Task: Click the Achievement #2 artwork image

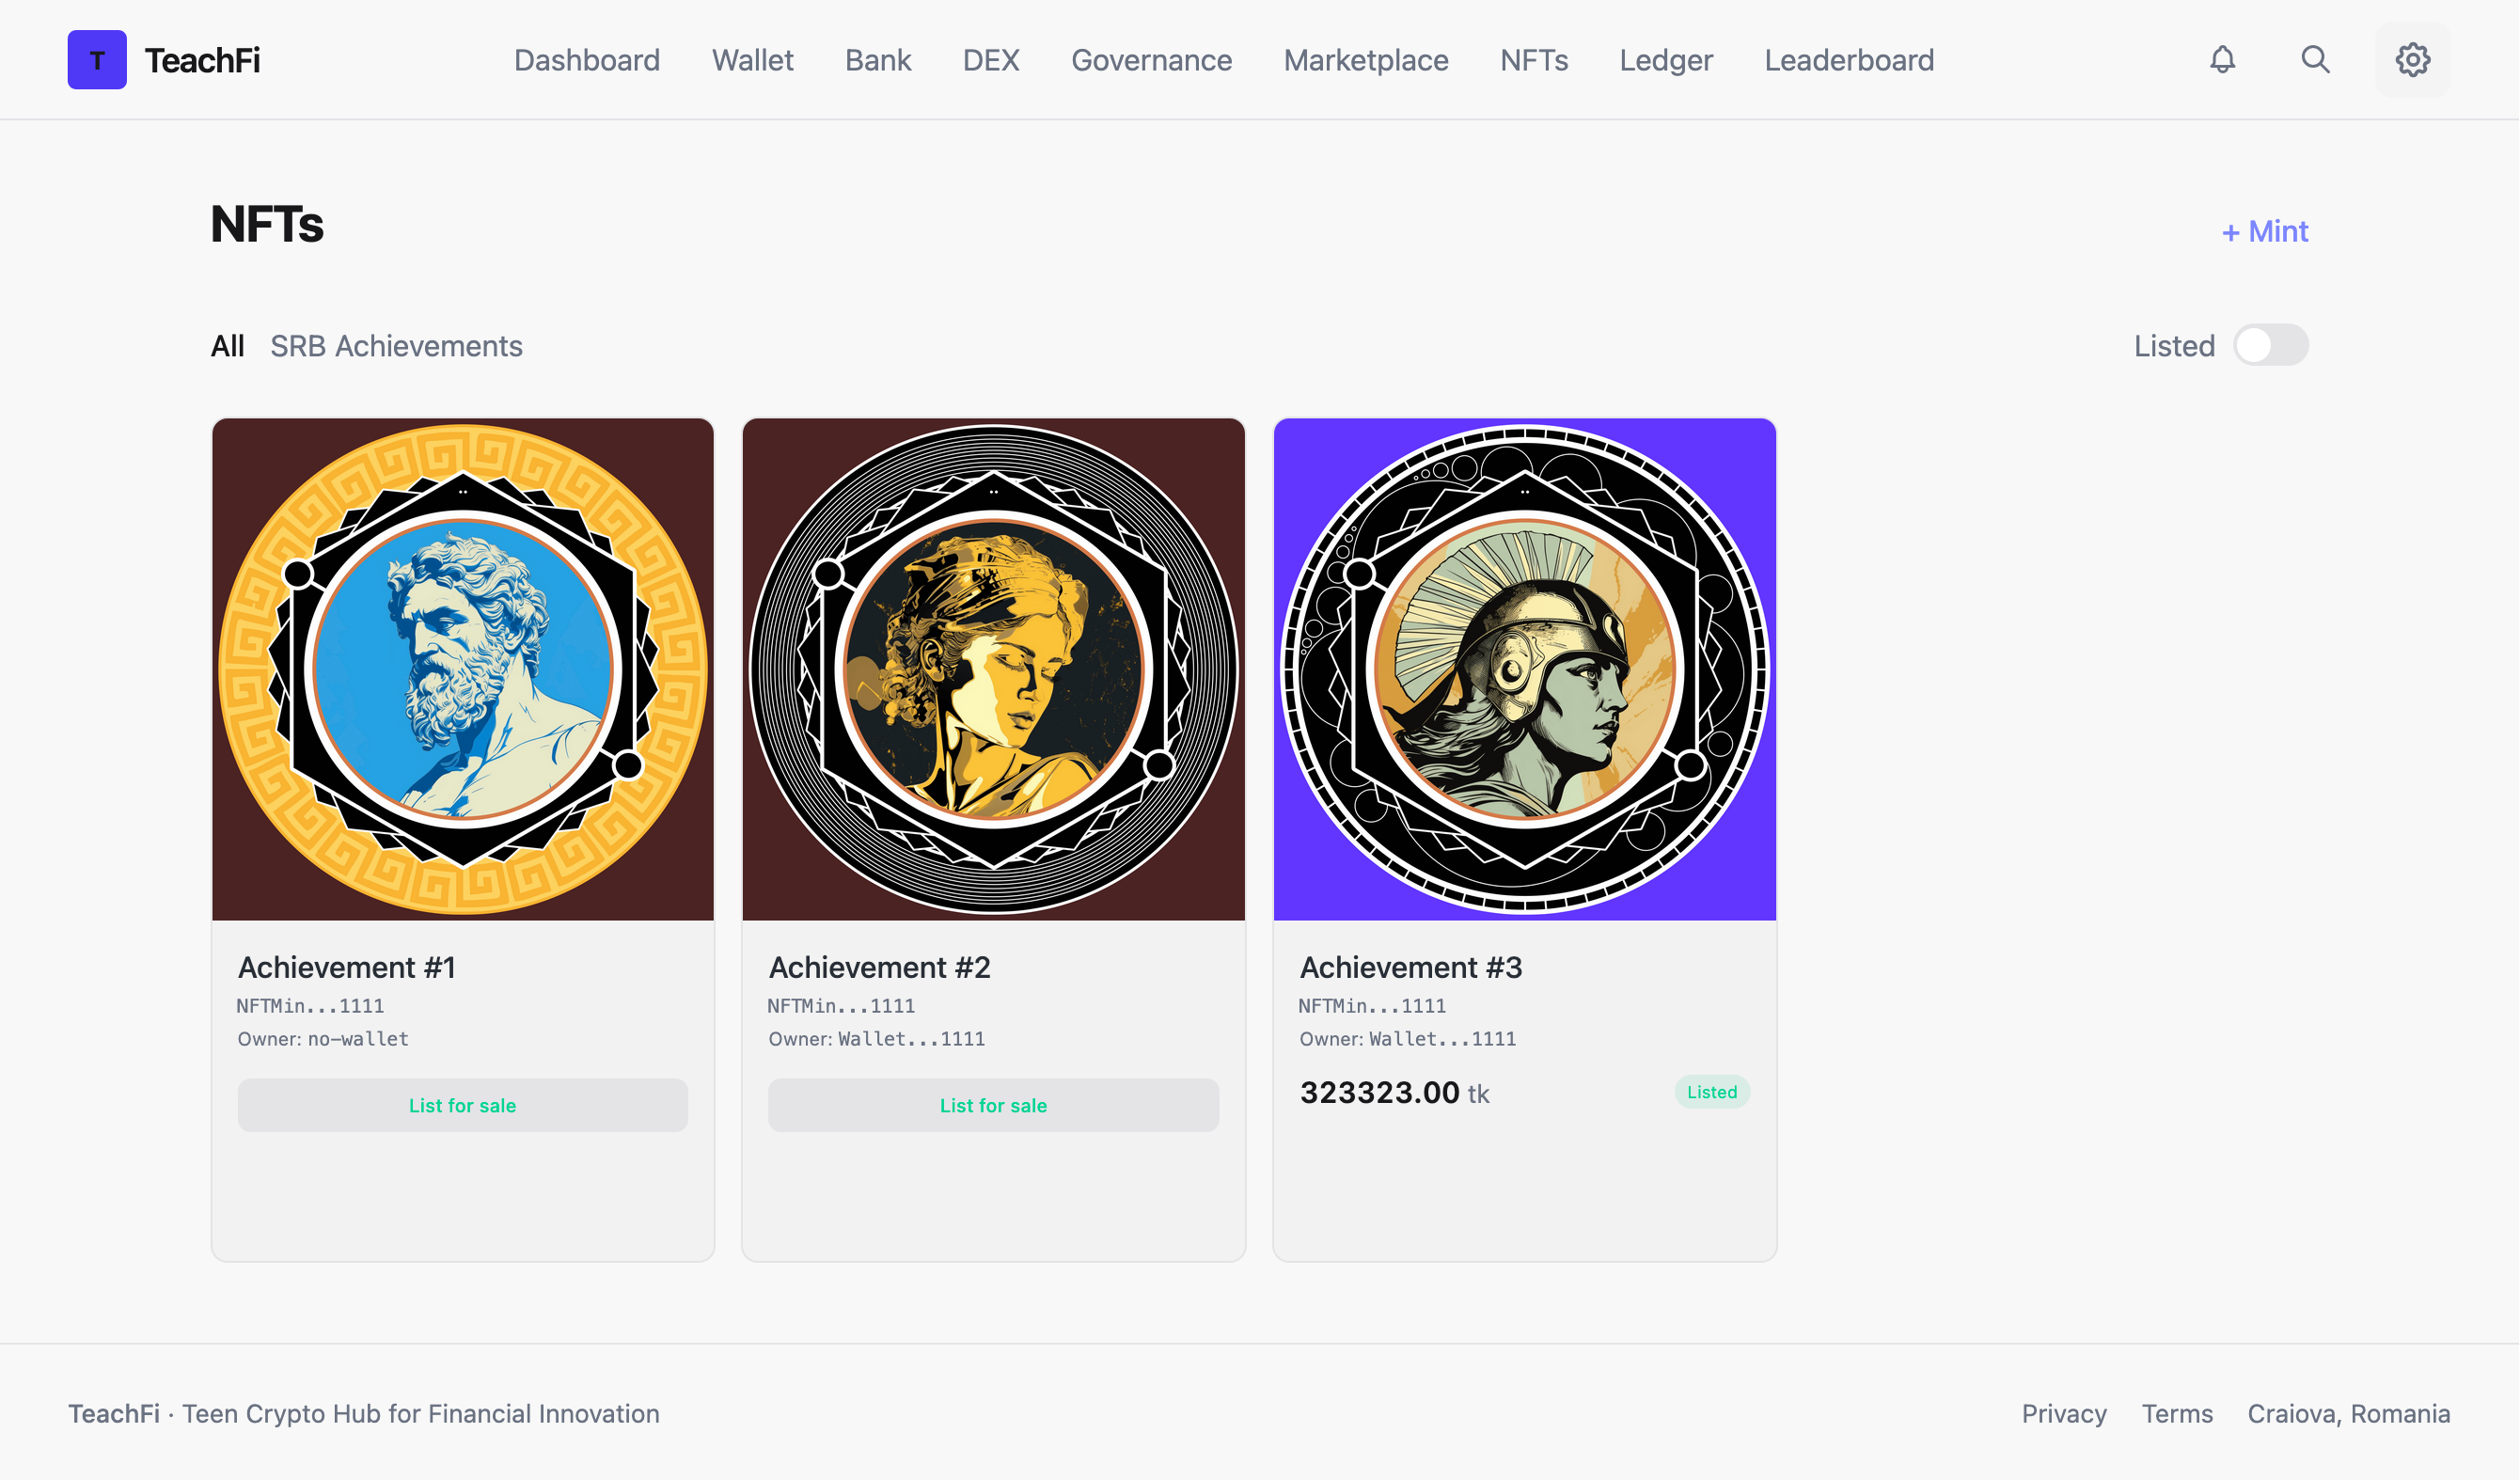Action: 993,670
